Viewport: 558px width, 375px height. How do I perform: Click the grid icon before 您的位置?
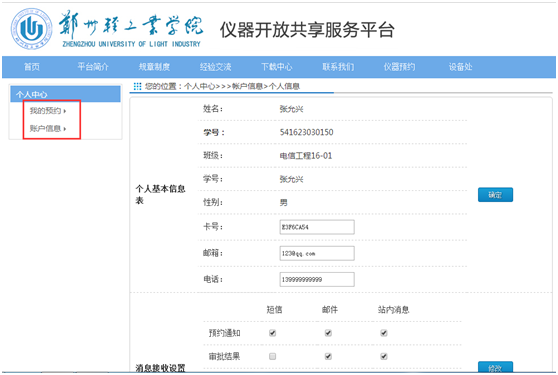[137, 86]
